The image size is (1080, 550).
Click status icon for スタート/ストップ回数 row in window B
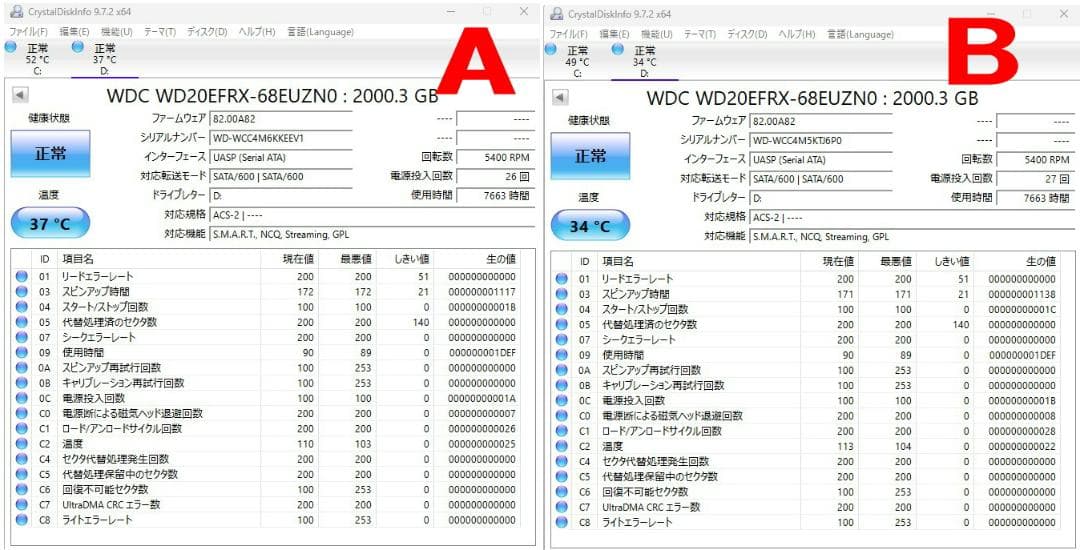(x=561, y=309)
